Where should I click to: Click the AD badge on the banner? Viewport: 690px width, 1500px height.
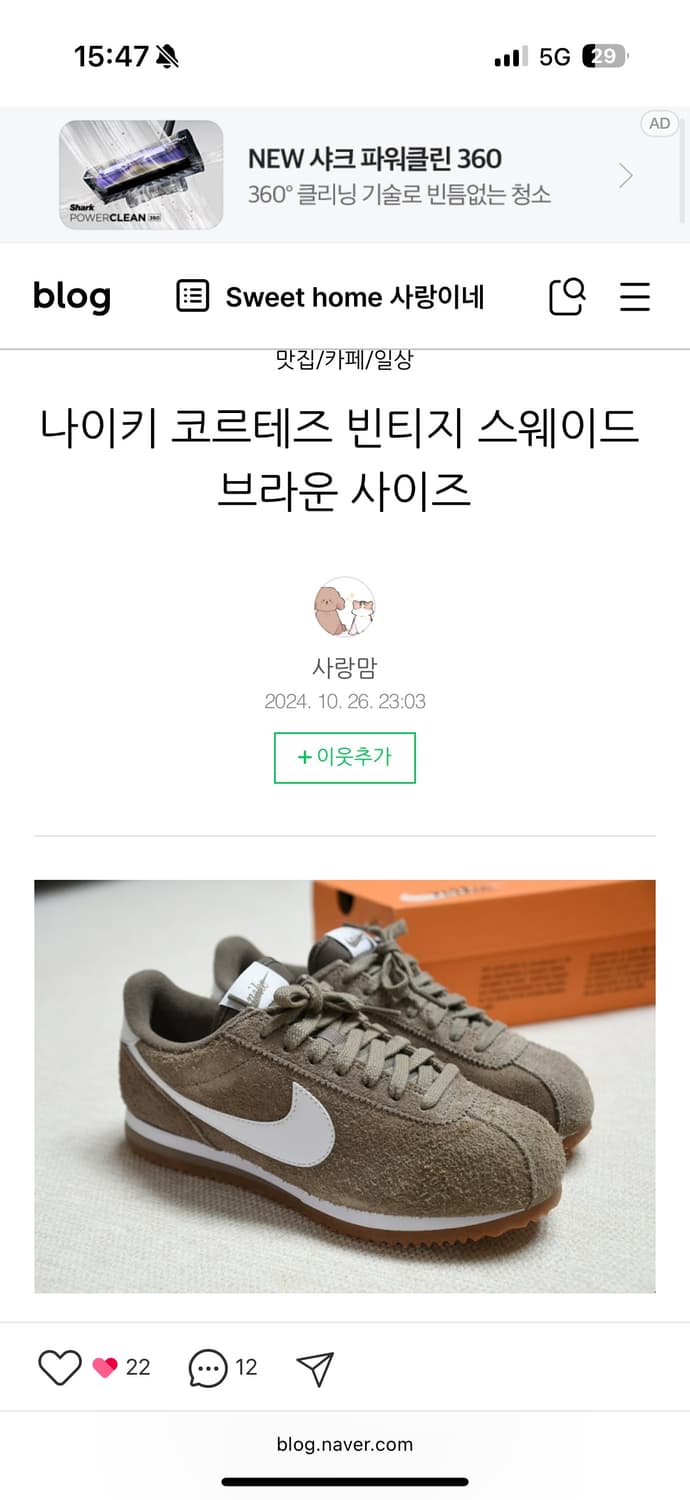pyautogui.click(x=660, y=124)
